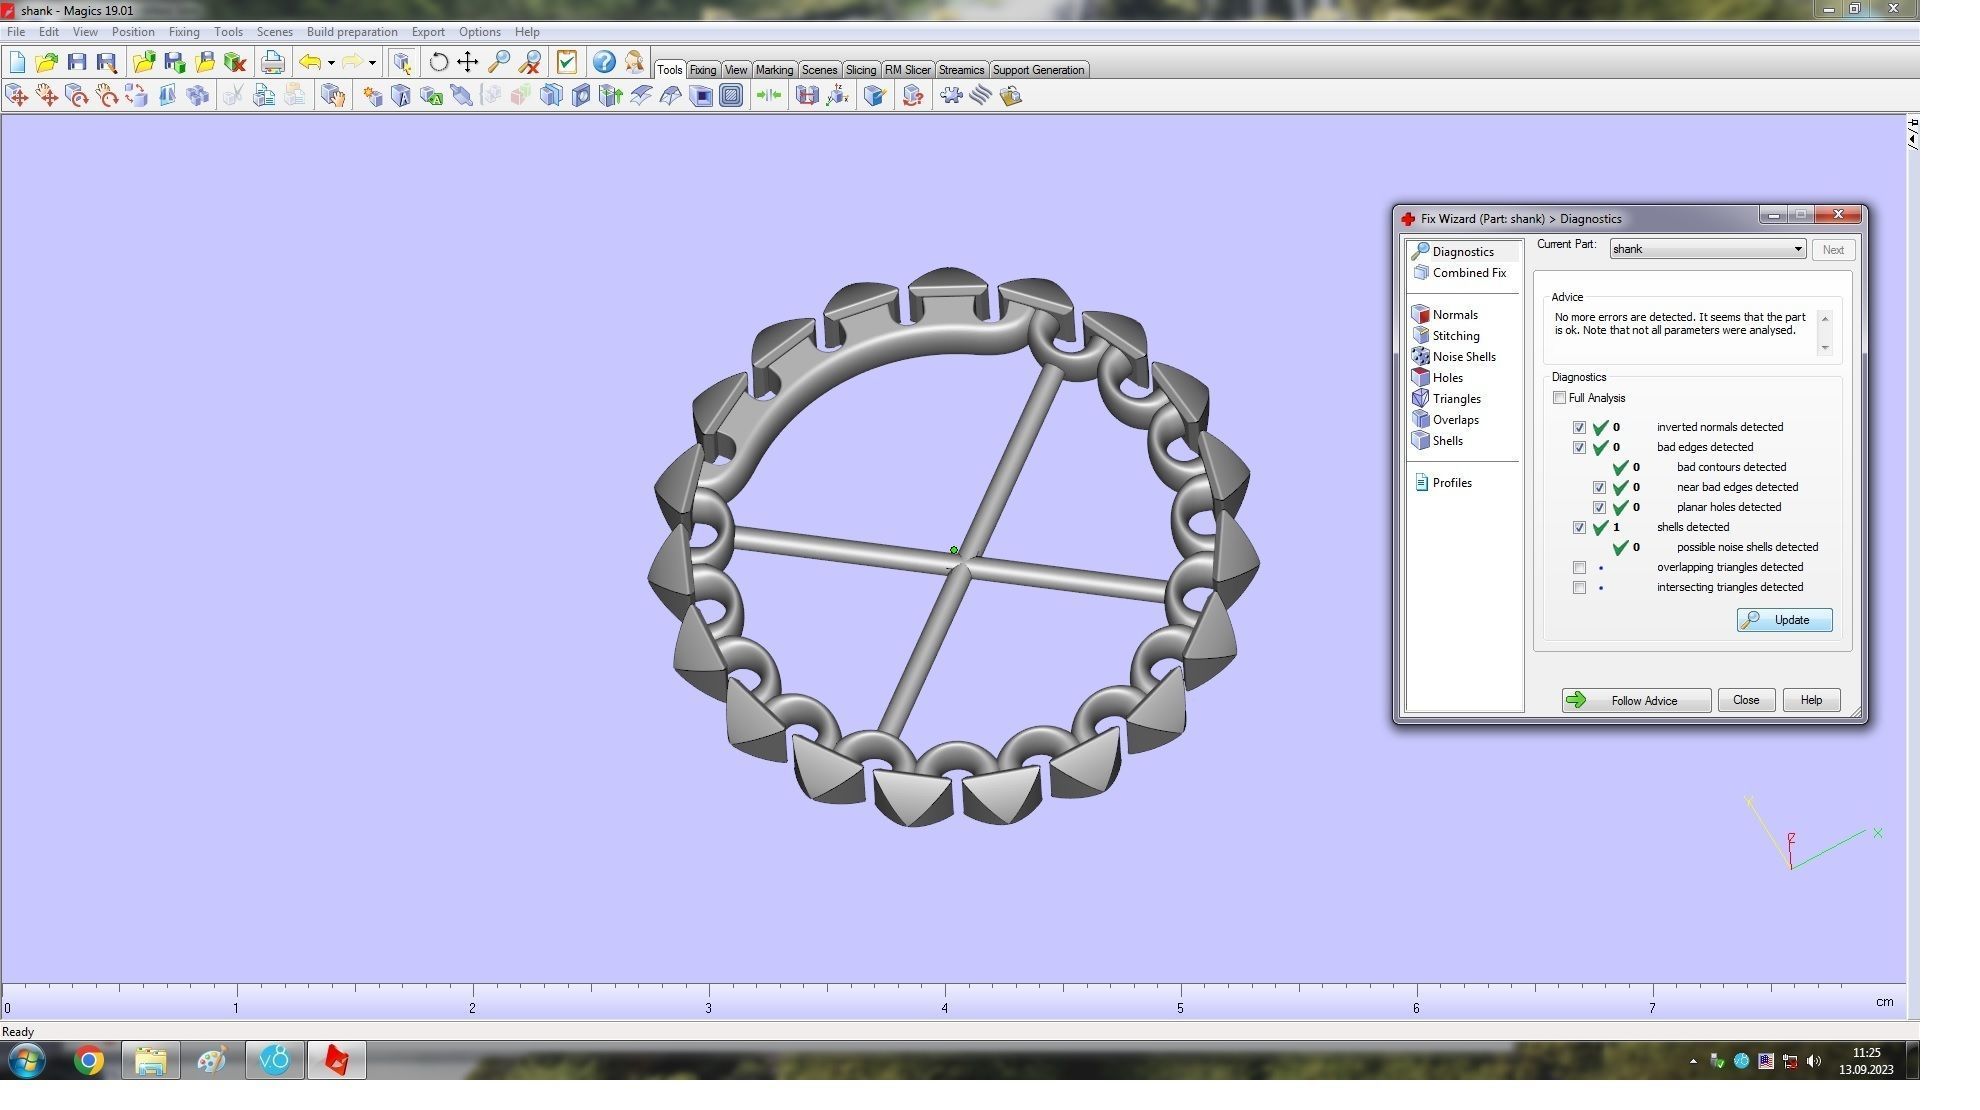Click the Save icon in toolbar
This screenshot has width=1980, height=1110.
coord(76,62)
